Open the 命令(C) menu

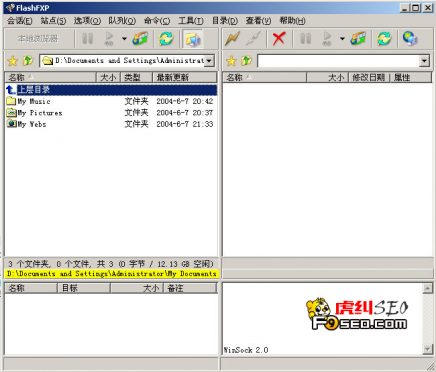point(157,21)
